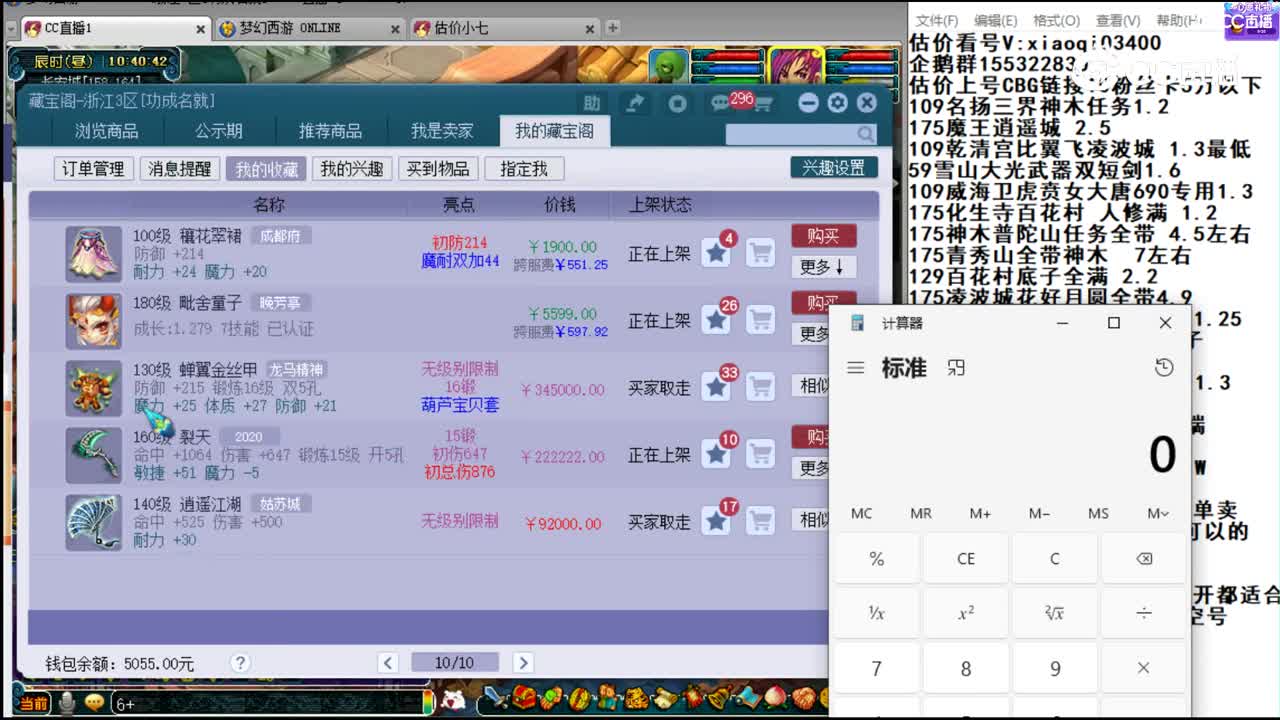Click the settings gear on 藏宝阁 window
This screenshot has width=1280, height=720.
837,102
